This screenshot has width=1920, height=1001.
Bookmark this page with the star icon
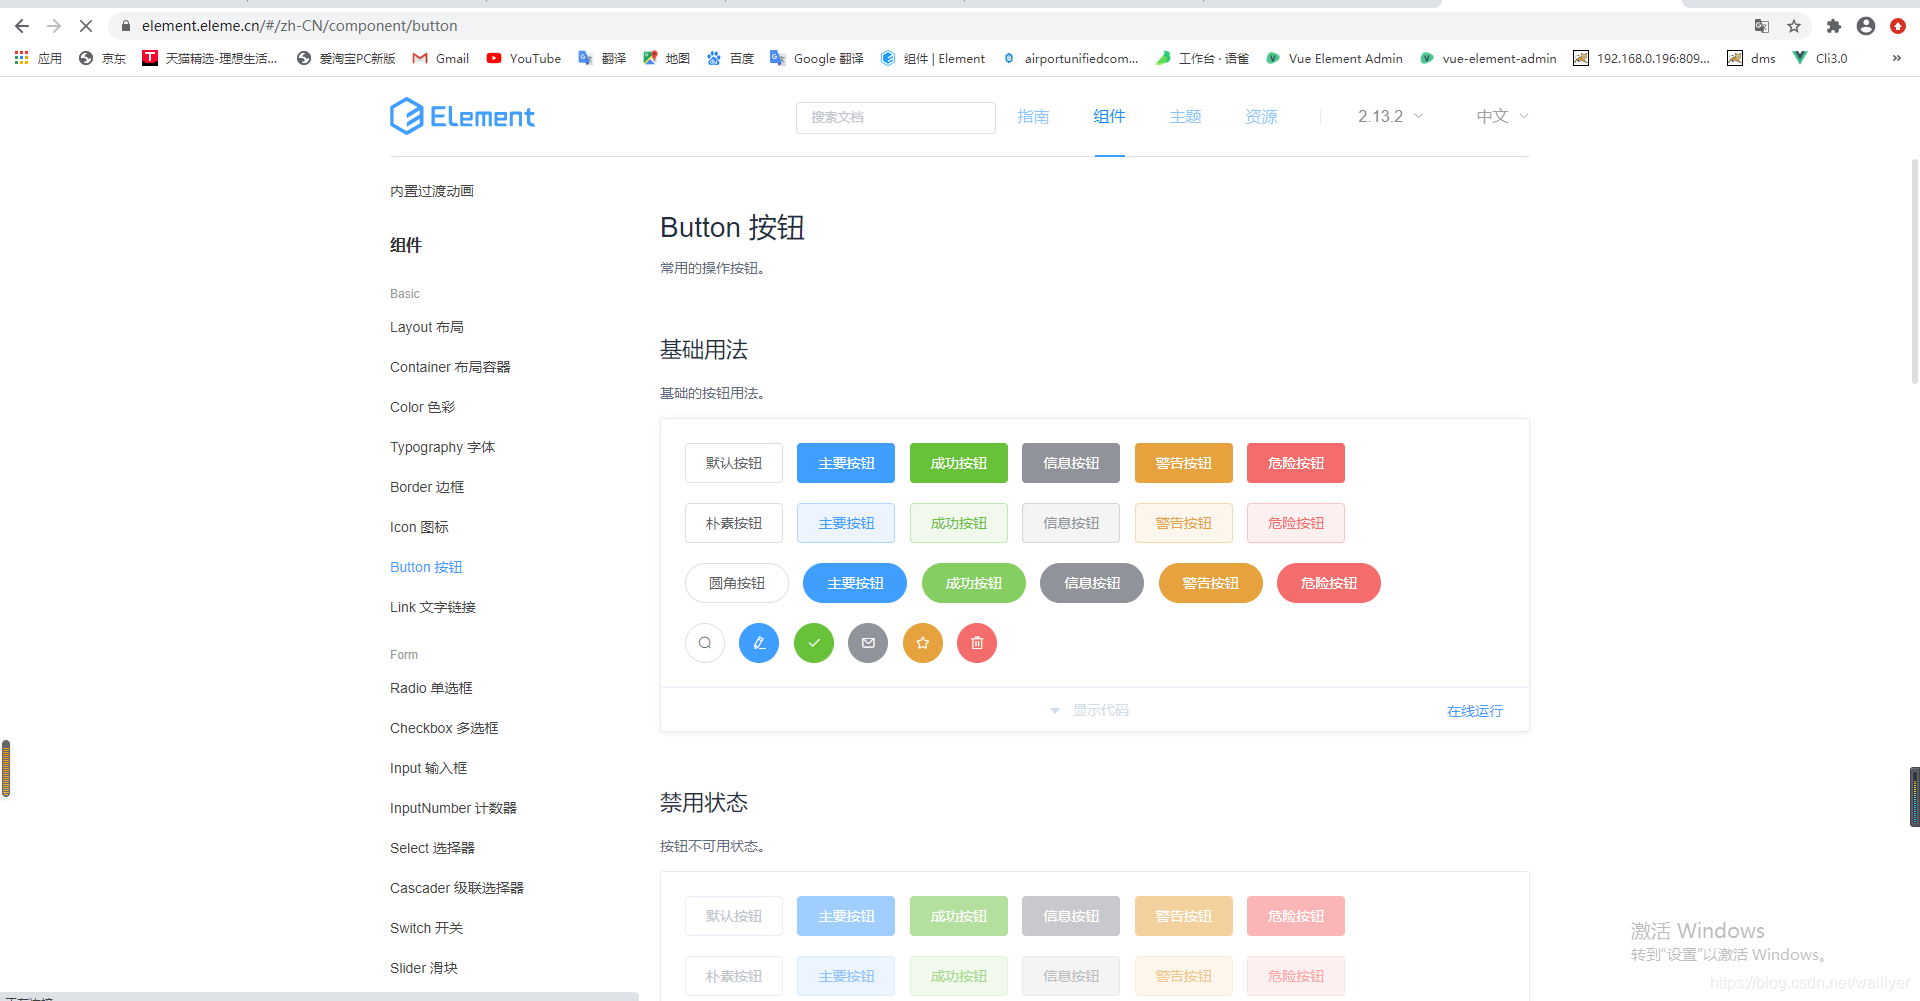coord(1794,26)
